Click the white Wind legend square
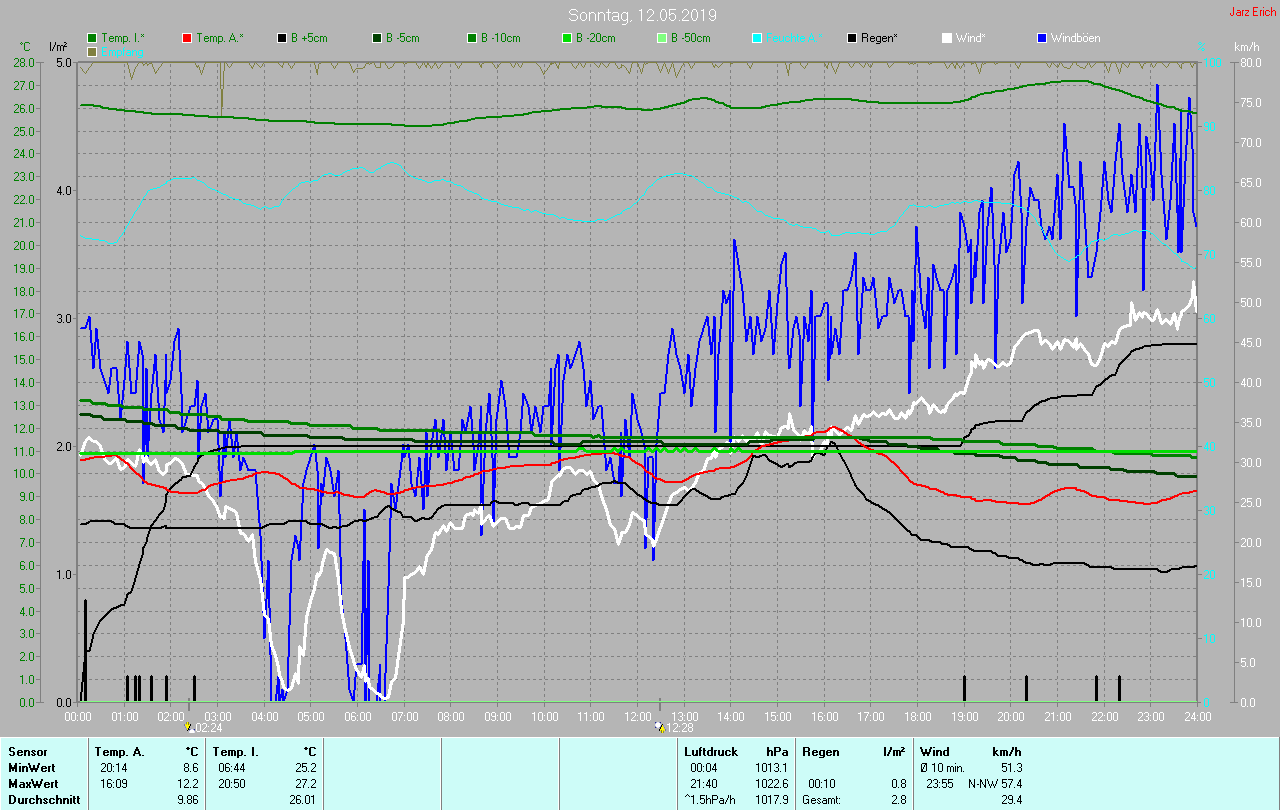Image resolution: width=1280 pixels, height=810 pixels. [x=947, y=38]
